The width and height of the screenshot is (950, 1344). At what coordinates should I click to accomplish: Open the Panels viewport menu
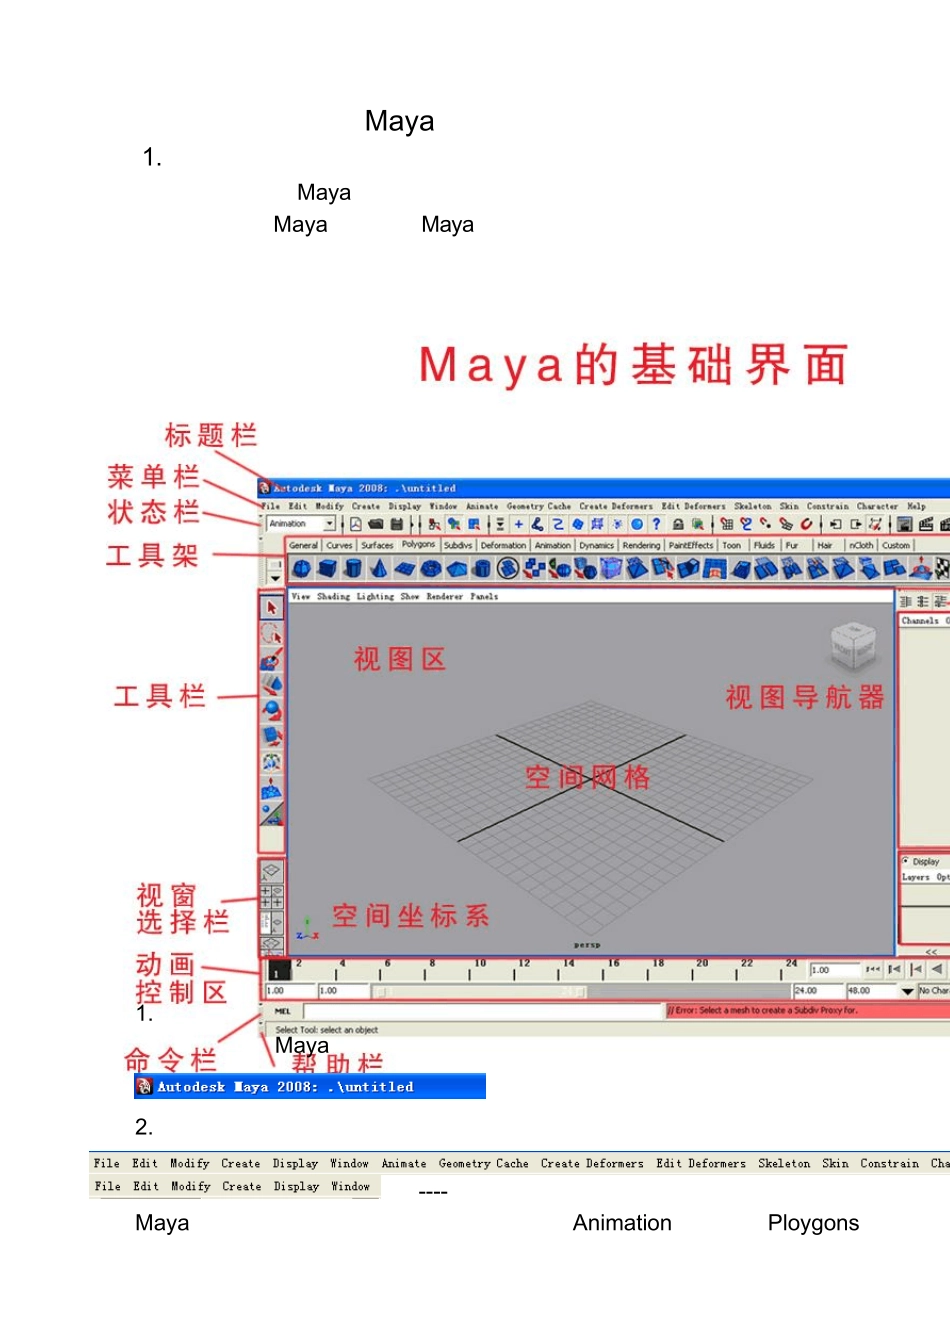click(x=484, y=596)
